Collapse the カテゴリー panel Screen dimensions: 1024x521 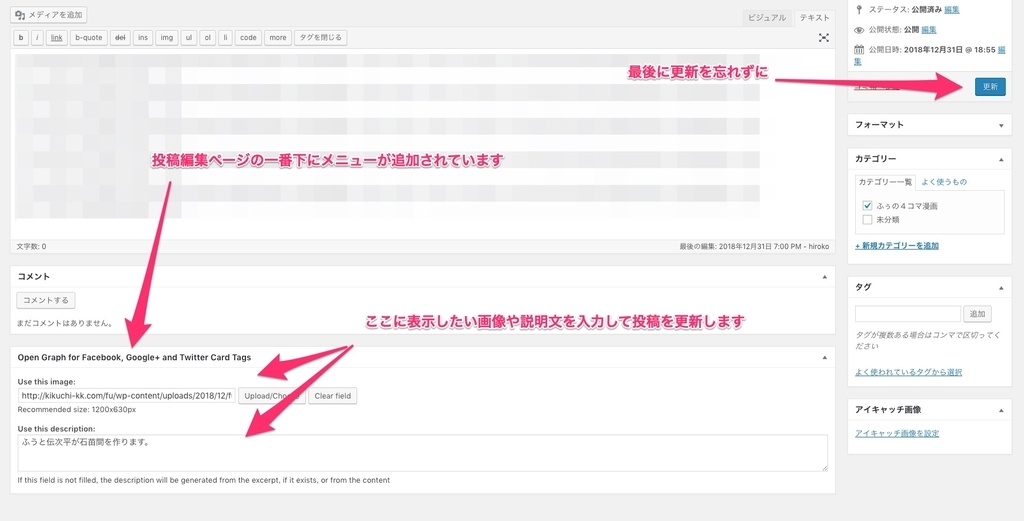pyautogui.click(x=1001, y=159)
